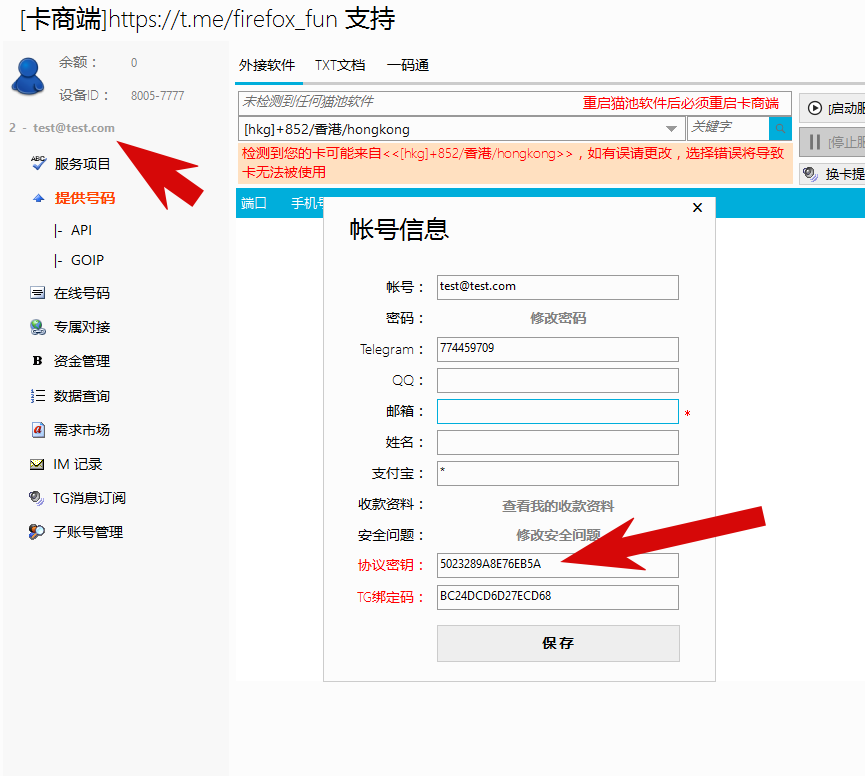Click the 协议密钥 field
This screenshot has height=776, width=865.
(558, 565)
